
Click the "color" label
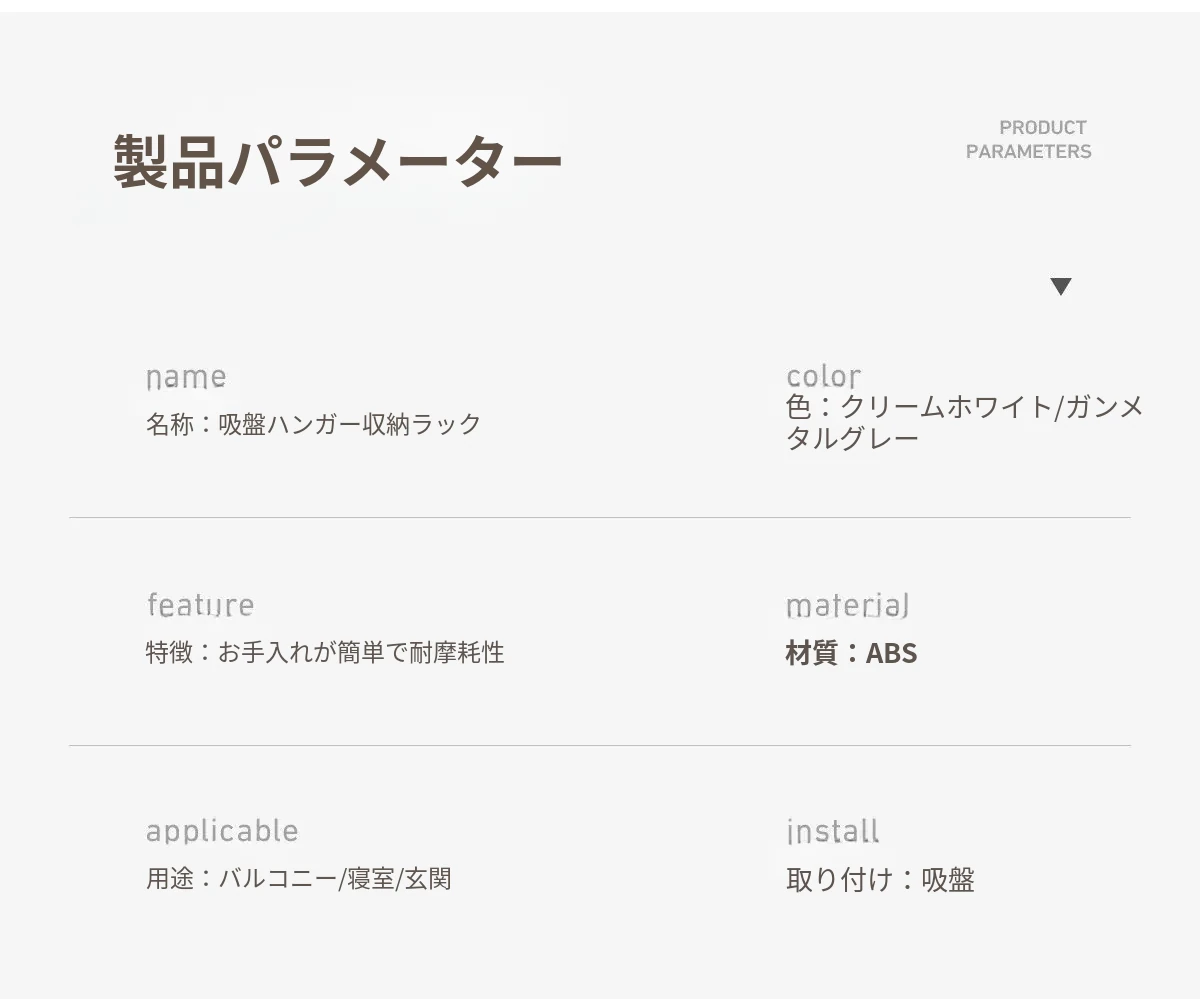823,377
